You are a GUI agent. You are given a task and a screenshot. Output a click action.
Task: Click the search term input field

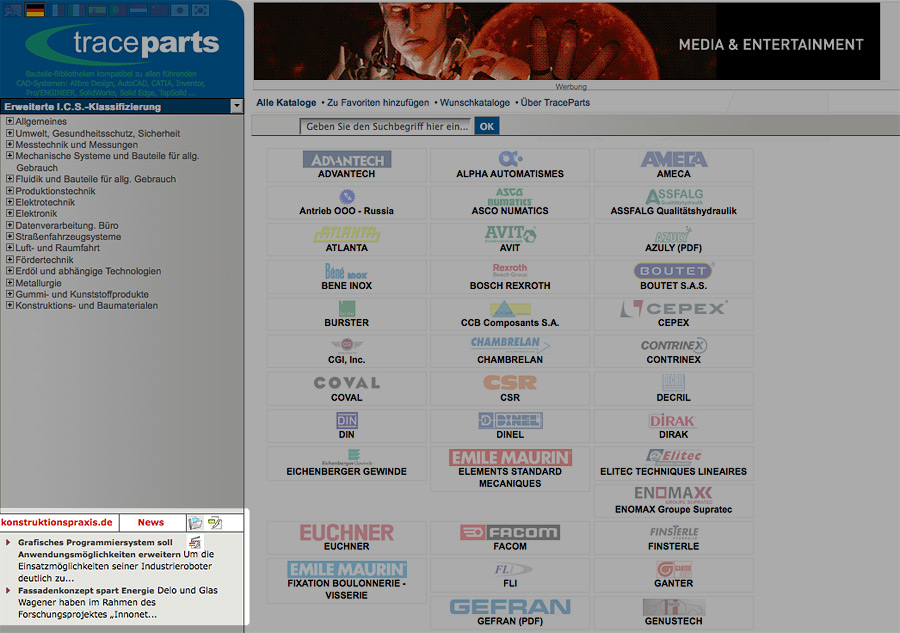point(386,127)
